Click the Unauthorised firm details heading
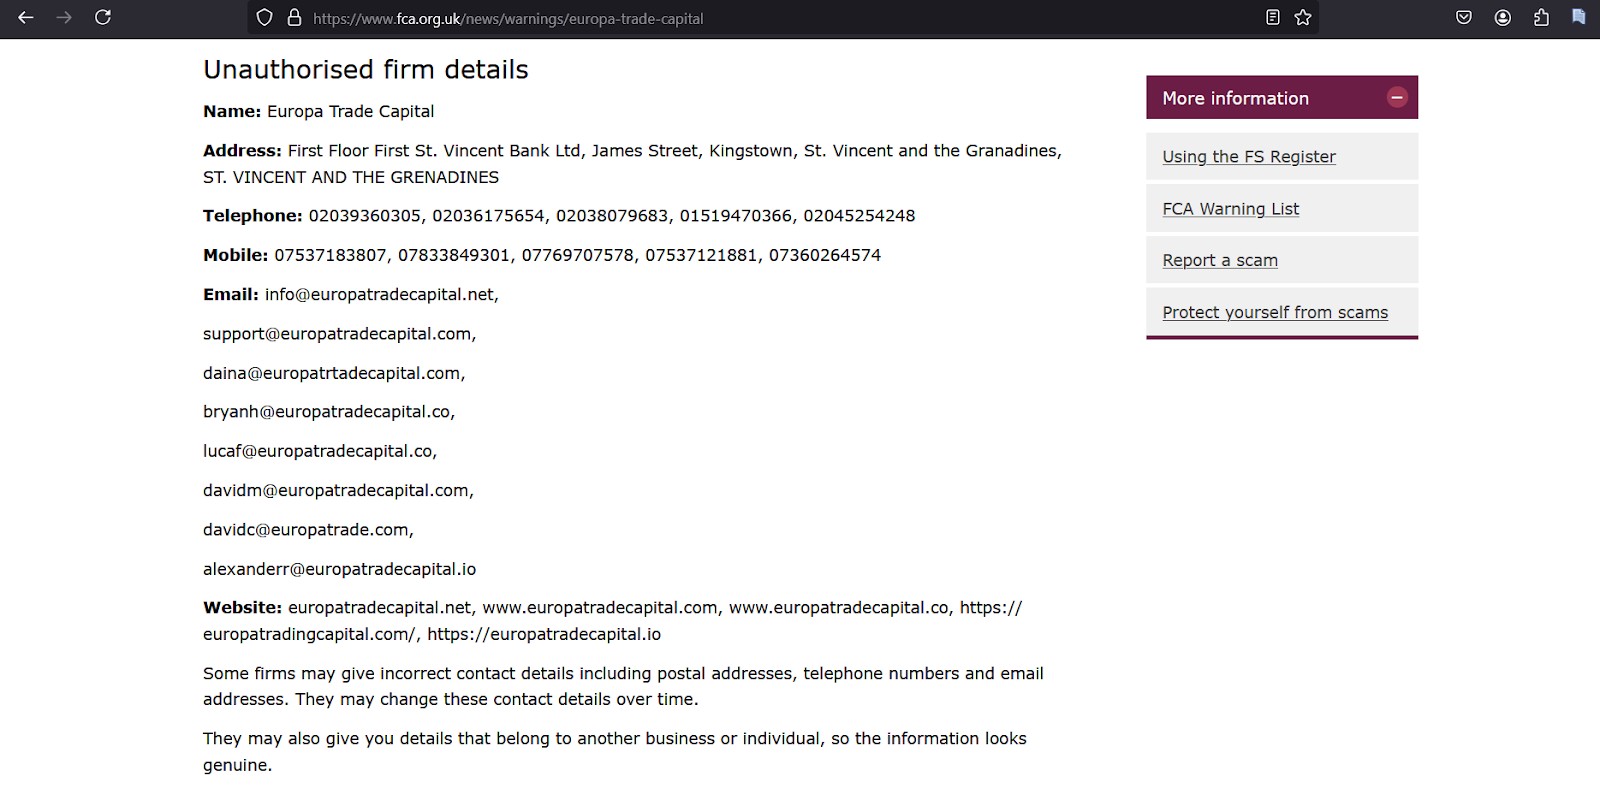The height and width of the screenshot is (794, 1600). [366, 70]
